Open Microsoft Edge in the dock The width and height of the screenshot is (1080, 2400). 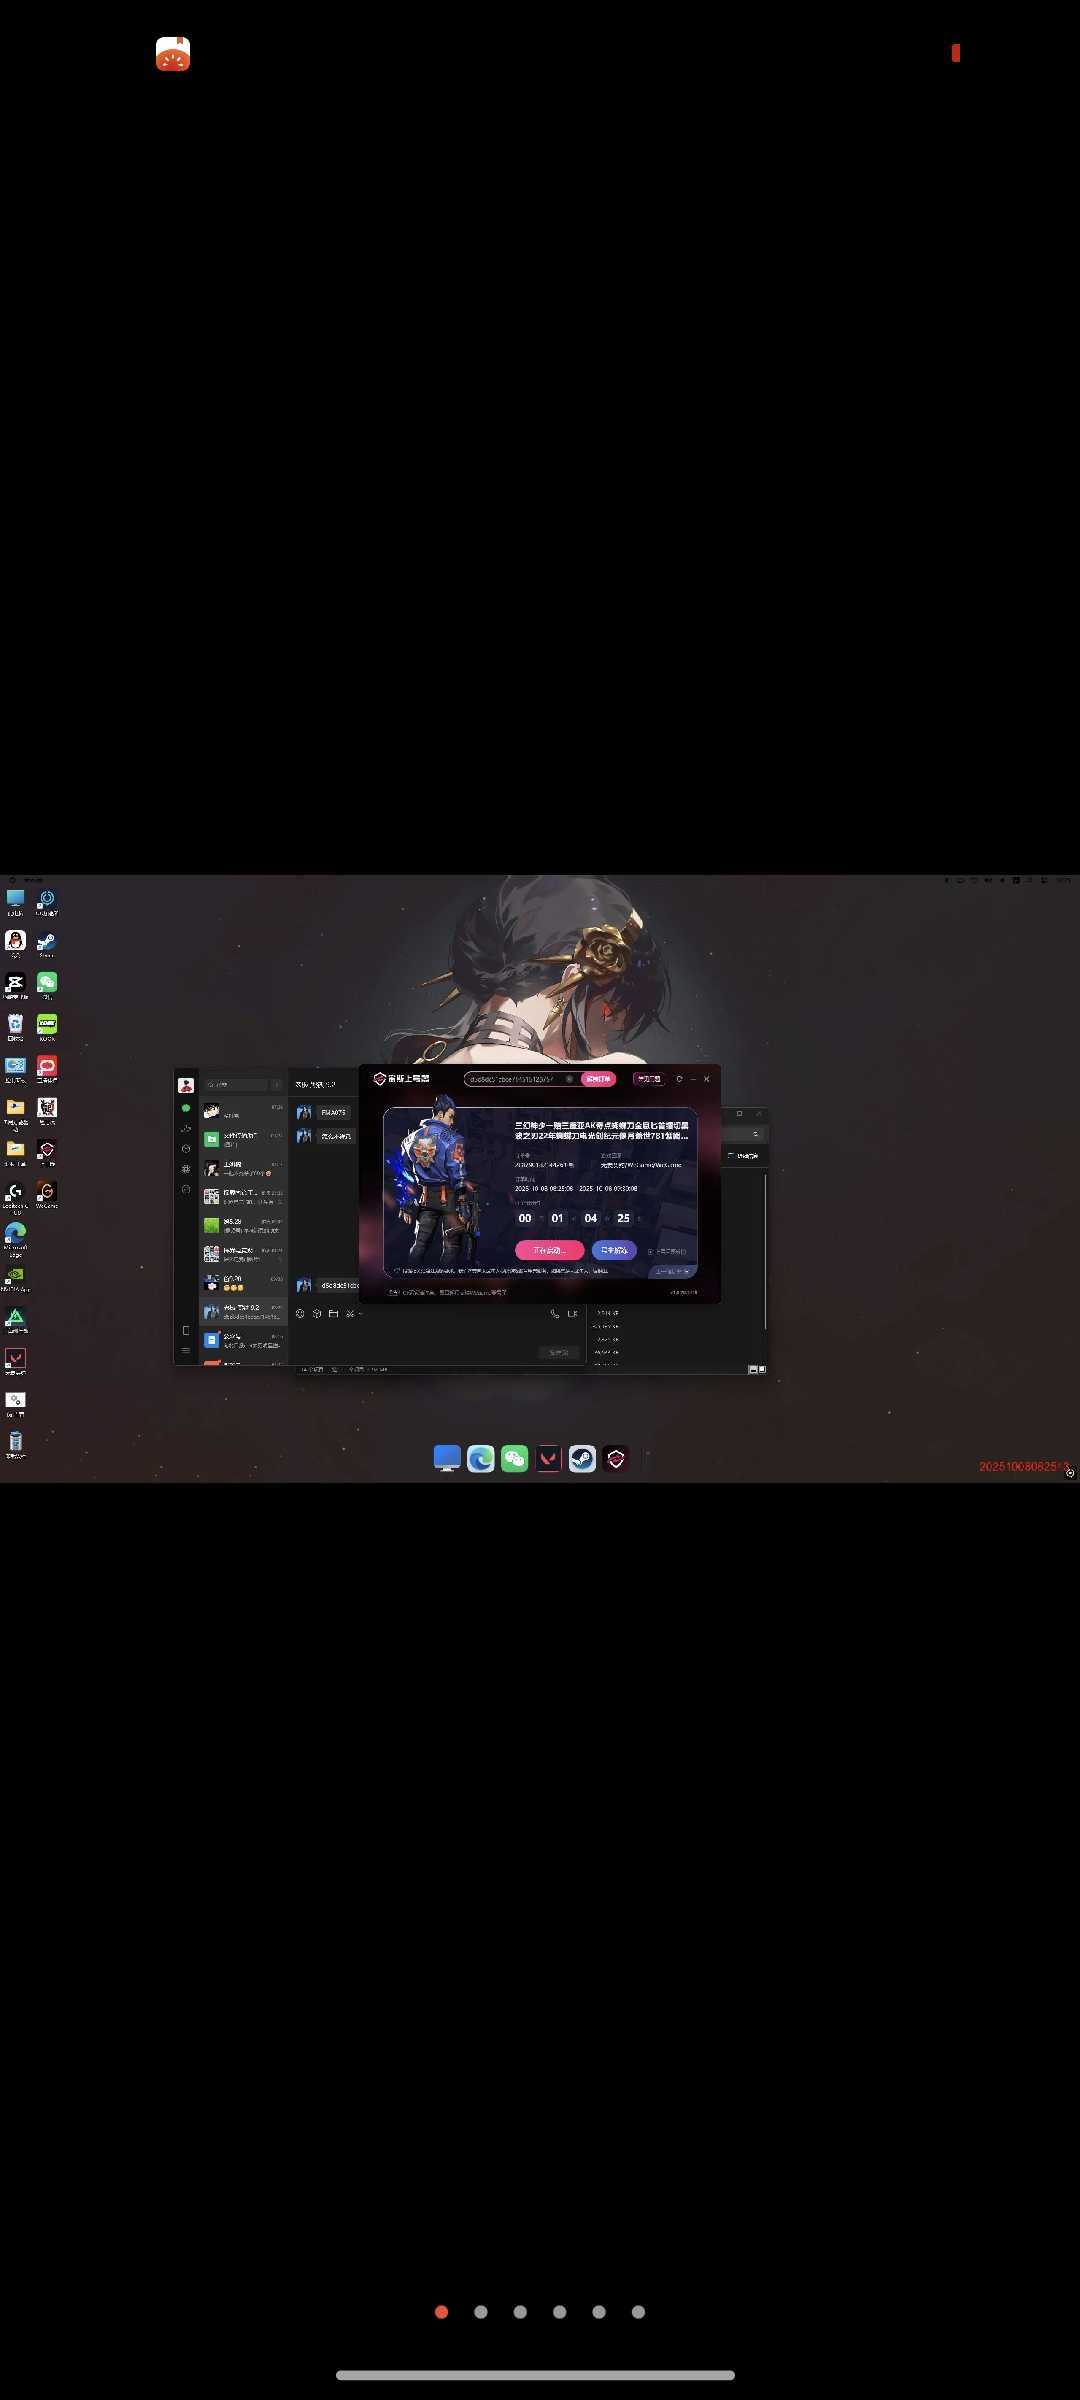point(481,1459)
